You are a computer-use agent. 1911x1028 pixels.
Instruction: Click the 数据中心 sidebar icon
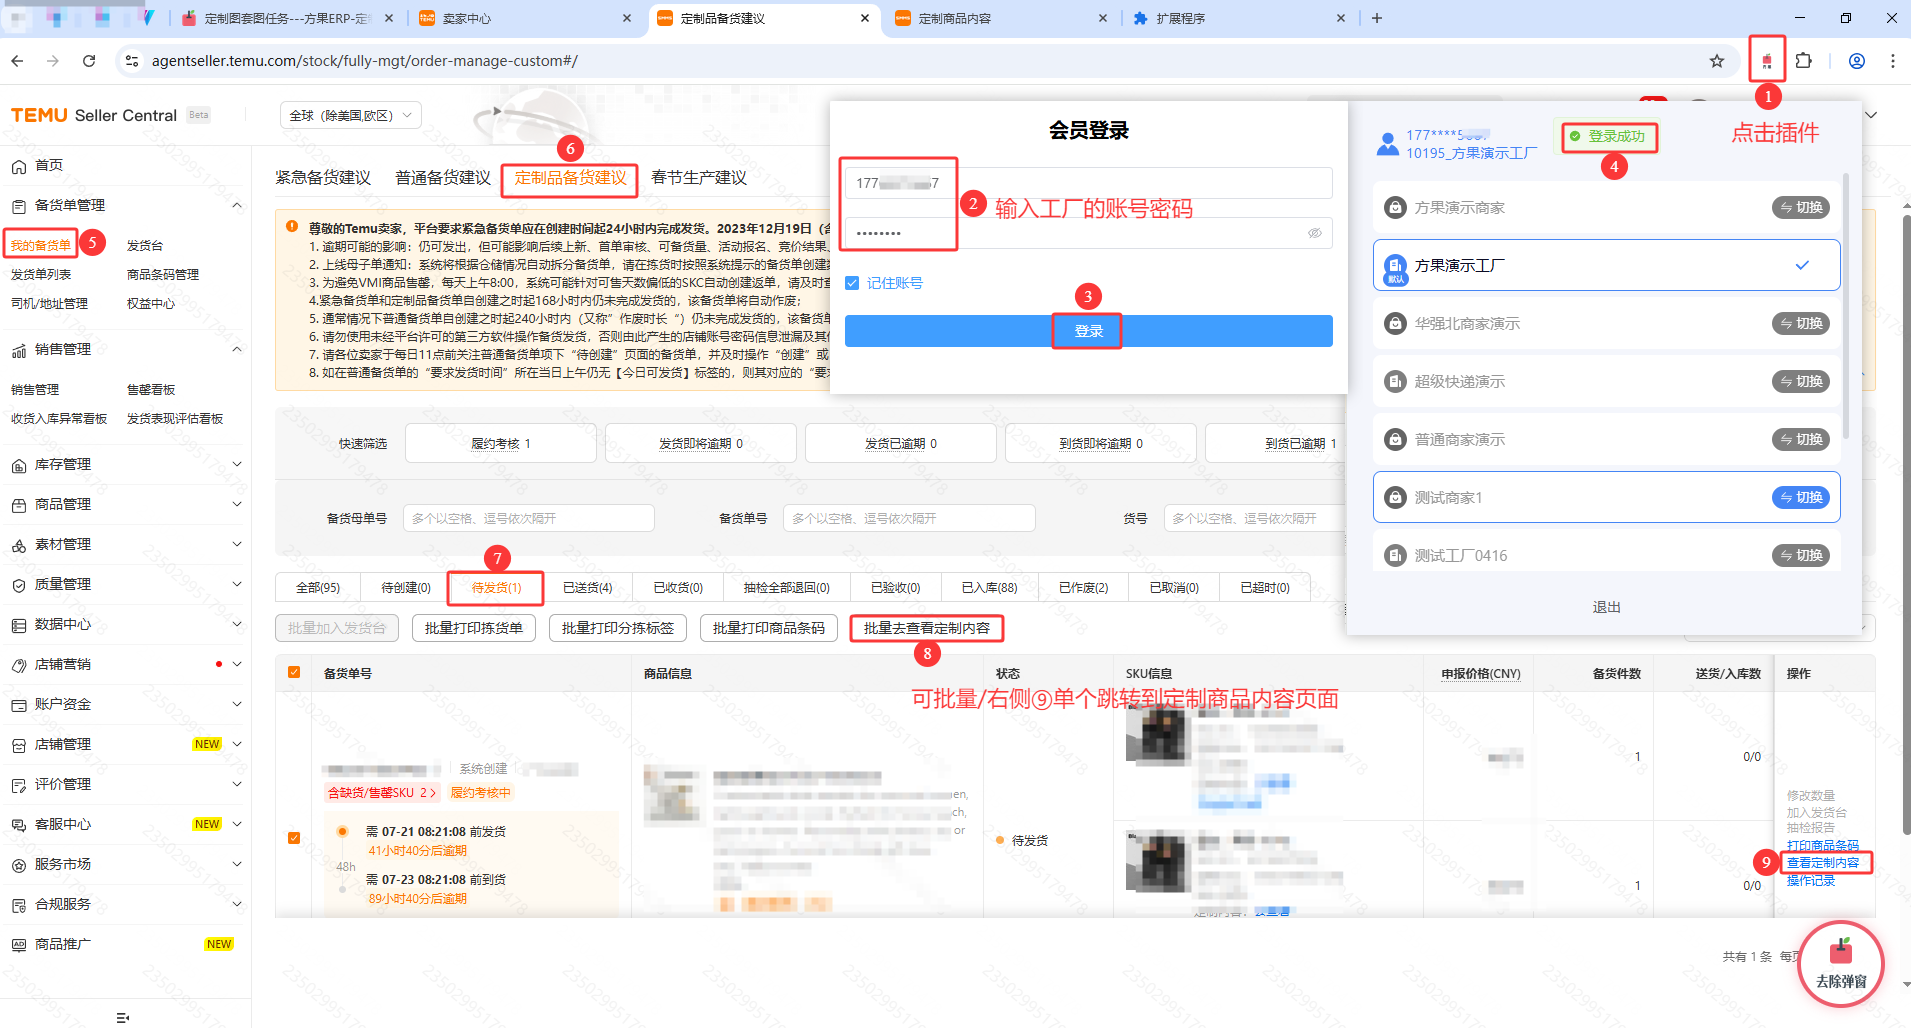click(18, 625)
